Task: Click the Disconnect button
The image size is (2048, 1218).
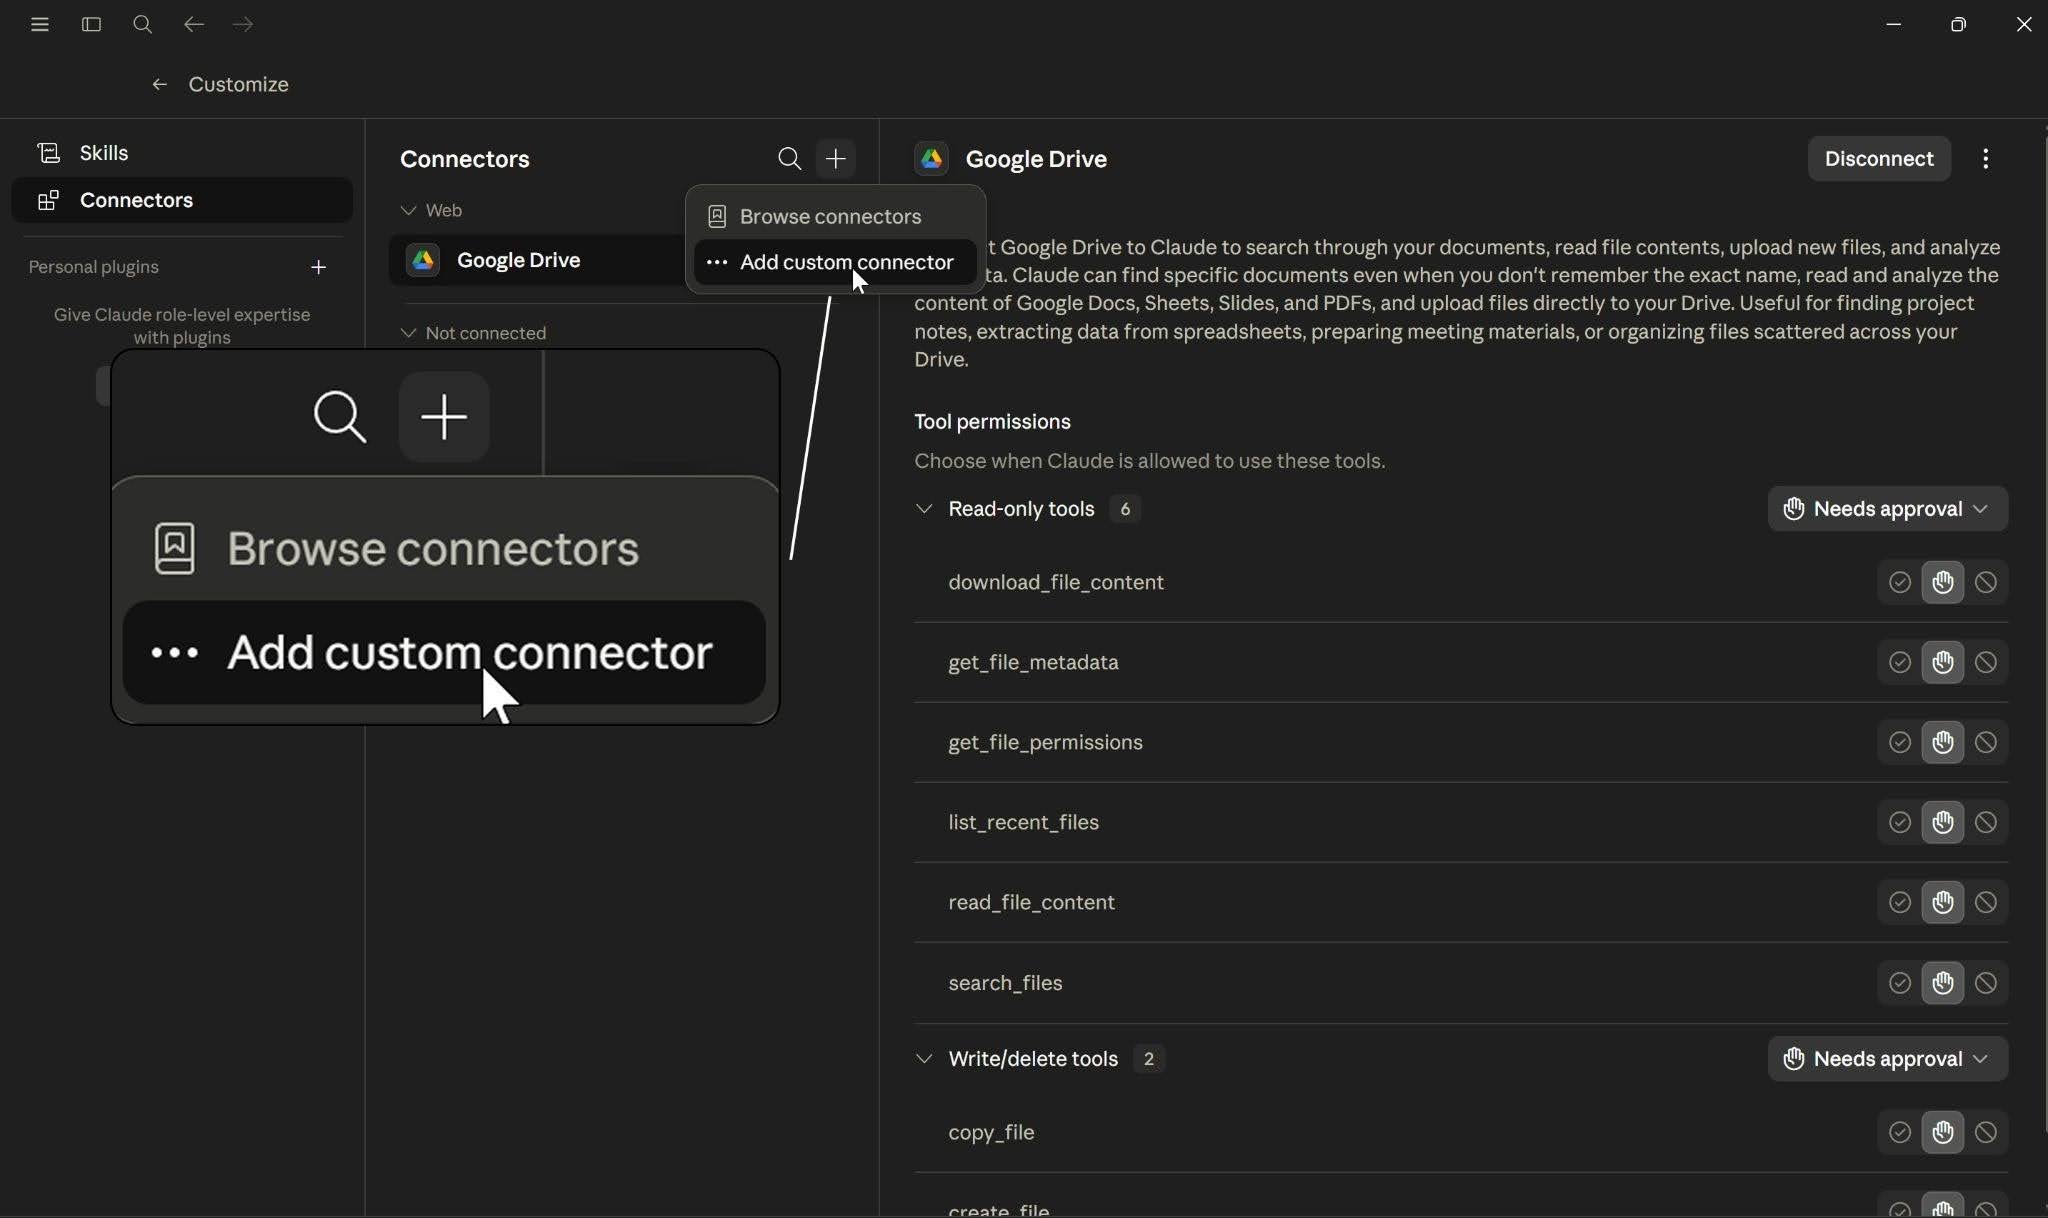Action: click(x=1878, y=159)
